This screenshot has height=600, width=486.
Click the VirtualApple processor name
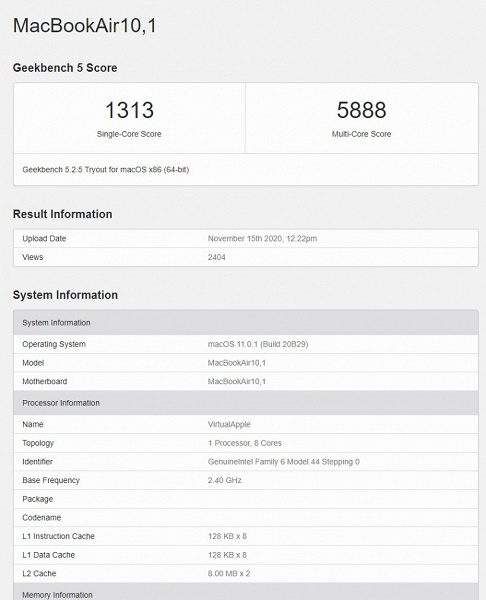229,424
